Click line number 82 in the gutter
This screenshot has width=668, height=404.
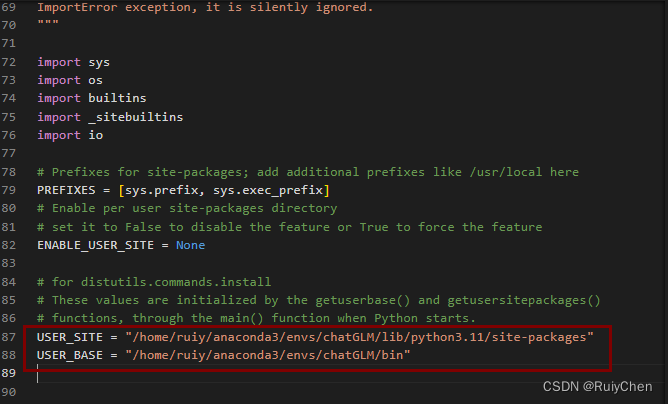click(x=9, y=245)
